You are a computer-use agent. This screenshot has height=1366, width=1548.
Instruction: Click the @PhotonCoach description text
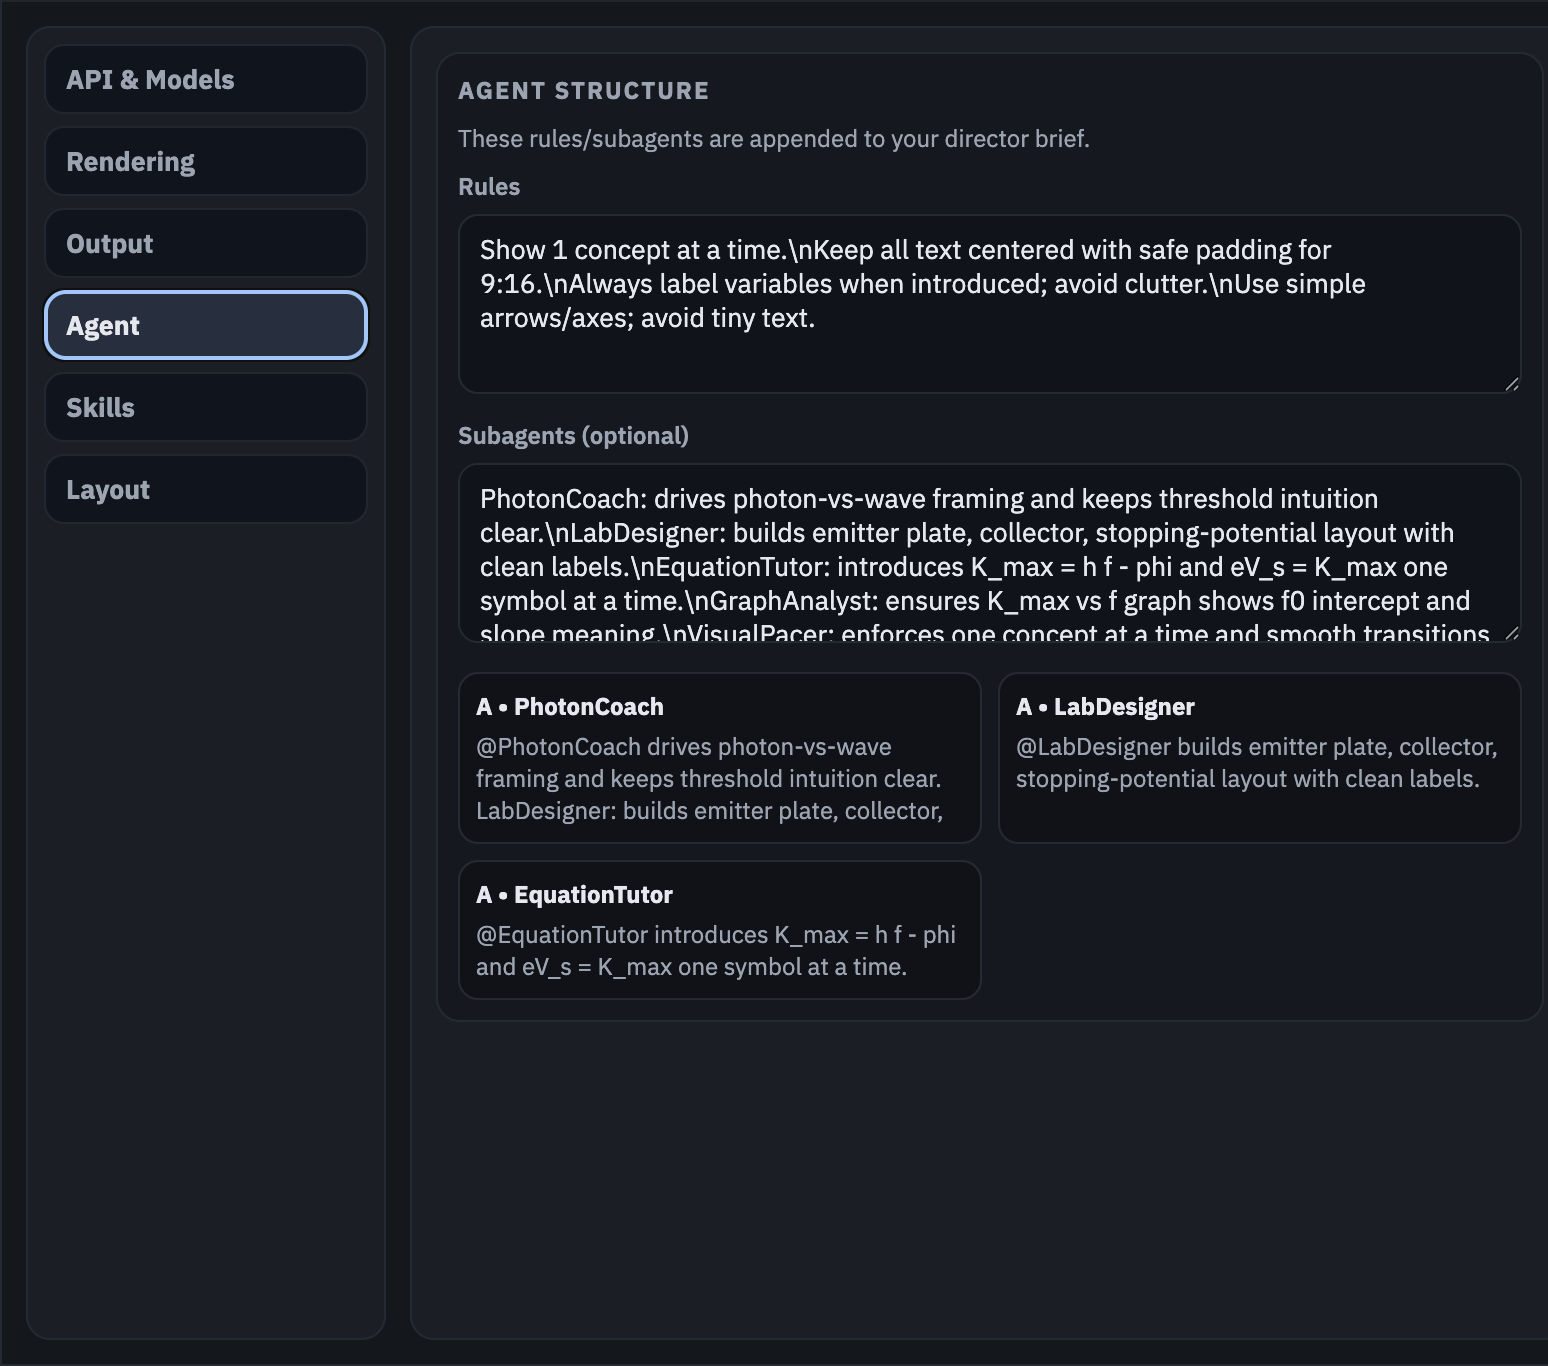(x=709, y=779)
